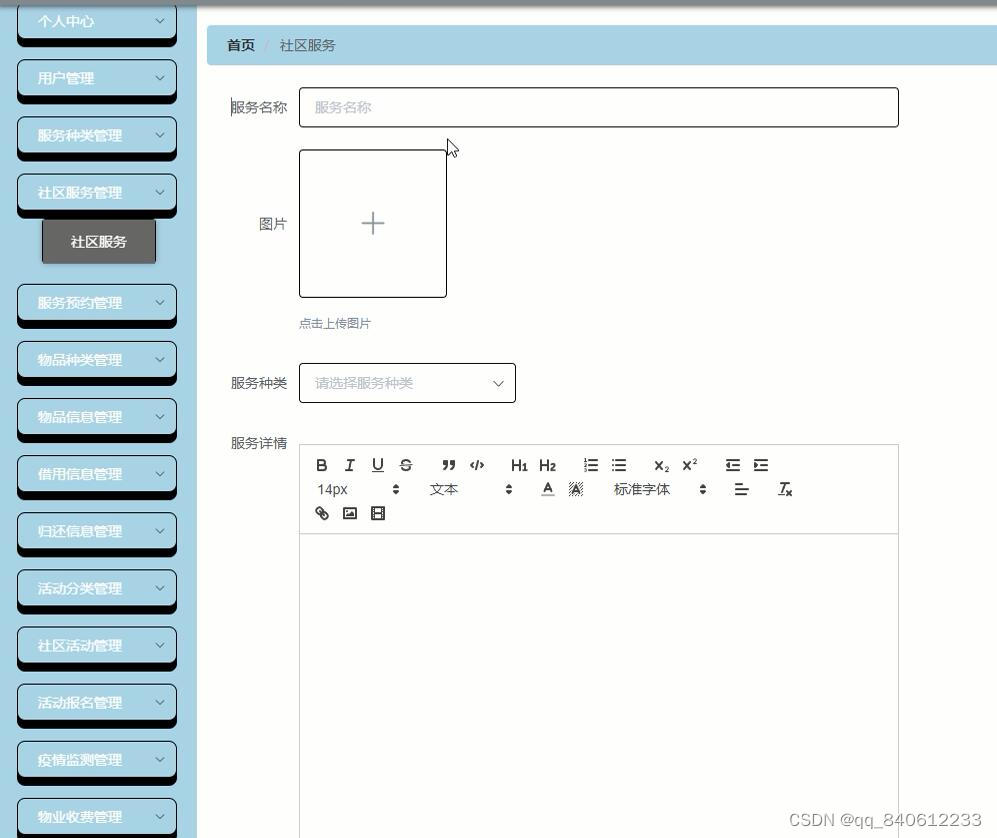Image resolution: width=997 pixels, height=838 pixels.
Task: Toggle underline formatting in editor
Action: click(378, 465)
